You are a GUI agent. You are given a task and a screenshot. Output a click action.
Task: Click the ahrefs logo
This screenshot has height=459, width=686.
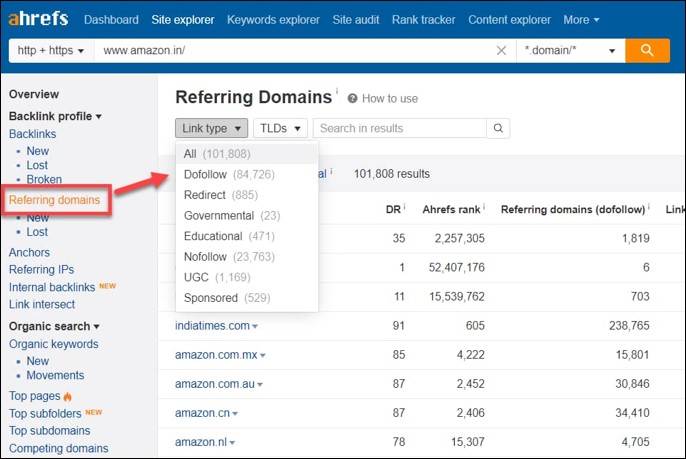point(38,19)
